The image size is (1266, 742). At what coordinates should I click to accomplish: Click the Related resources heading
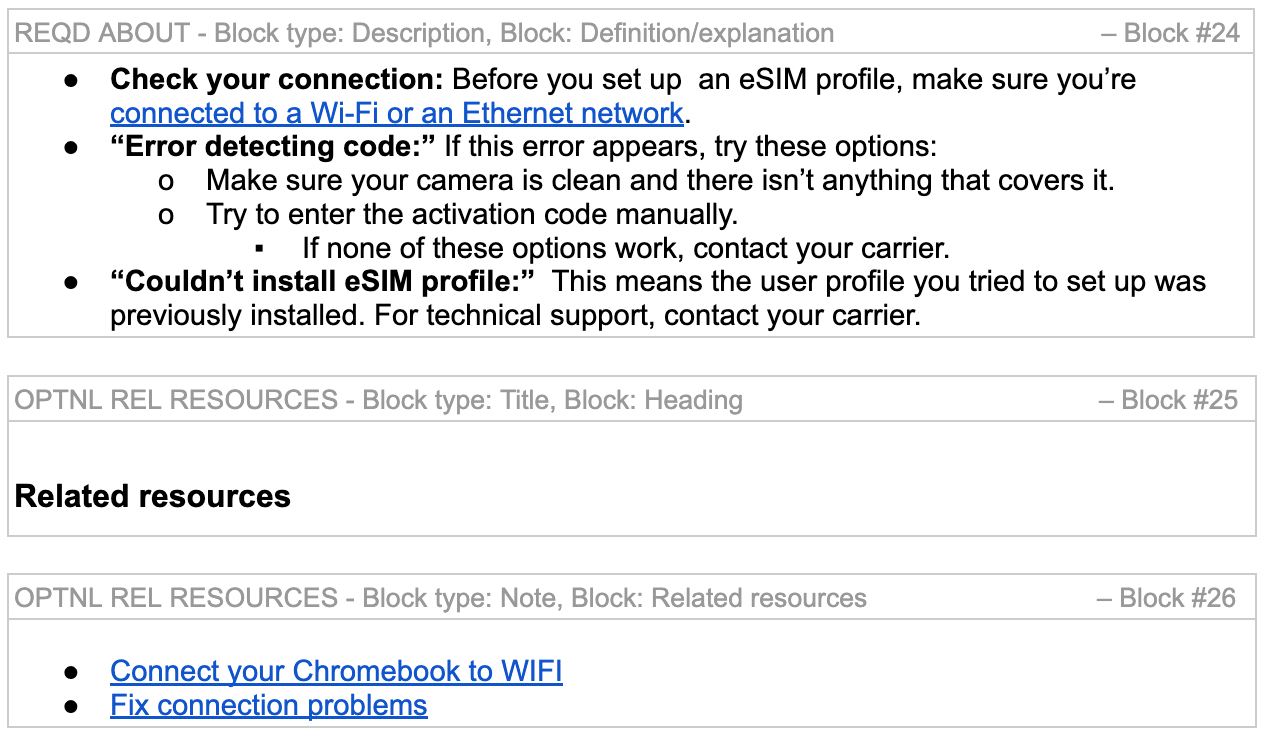point(153,496)
